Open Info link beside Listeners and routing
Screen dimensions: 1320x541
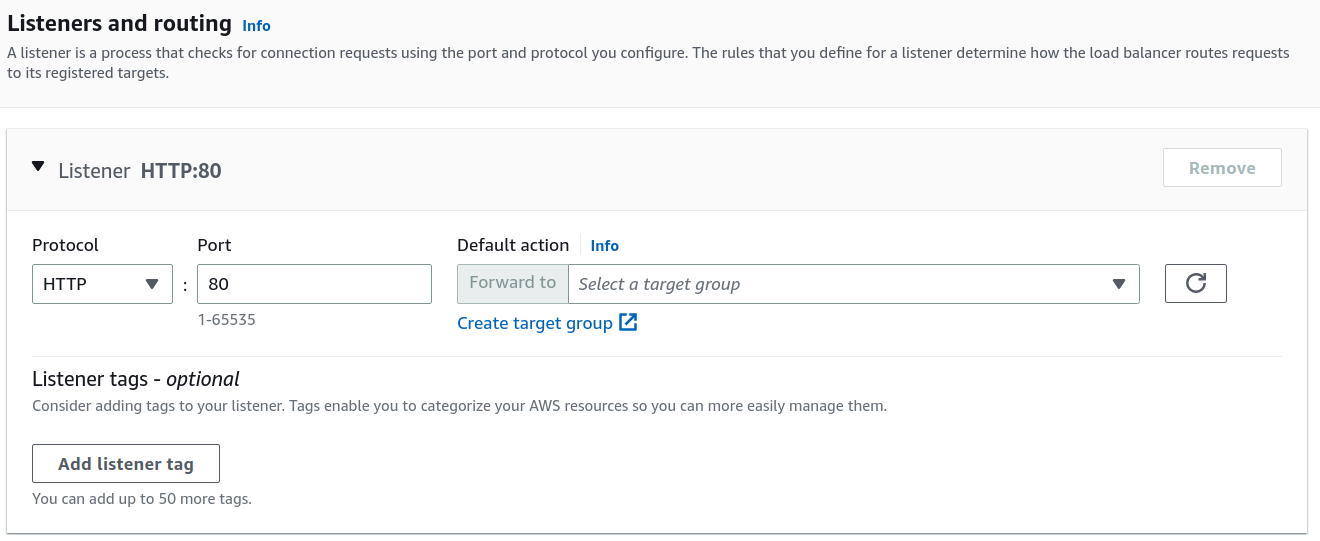[256, 26]
